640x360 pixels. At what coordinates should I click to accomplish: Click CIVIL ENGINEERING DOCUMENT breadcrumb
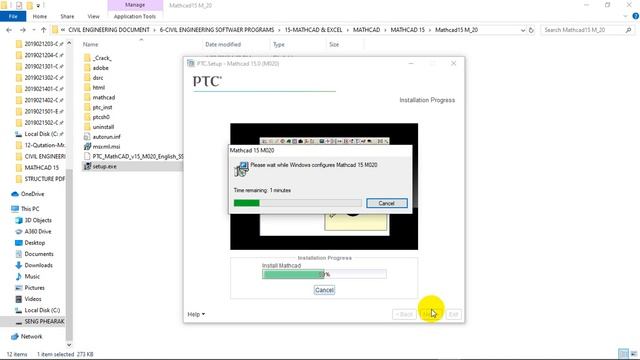click(109, 30)
